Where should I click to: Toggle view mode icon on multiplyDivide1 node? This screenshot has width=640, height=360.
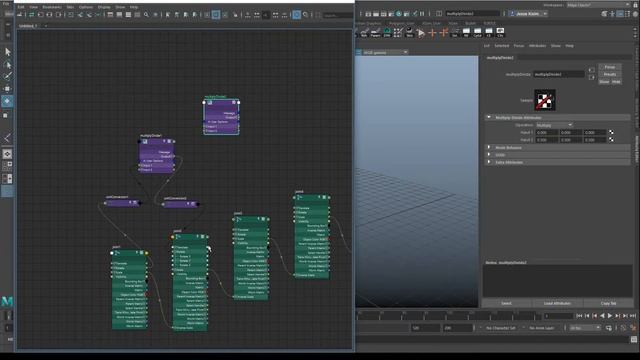(169, 141)
